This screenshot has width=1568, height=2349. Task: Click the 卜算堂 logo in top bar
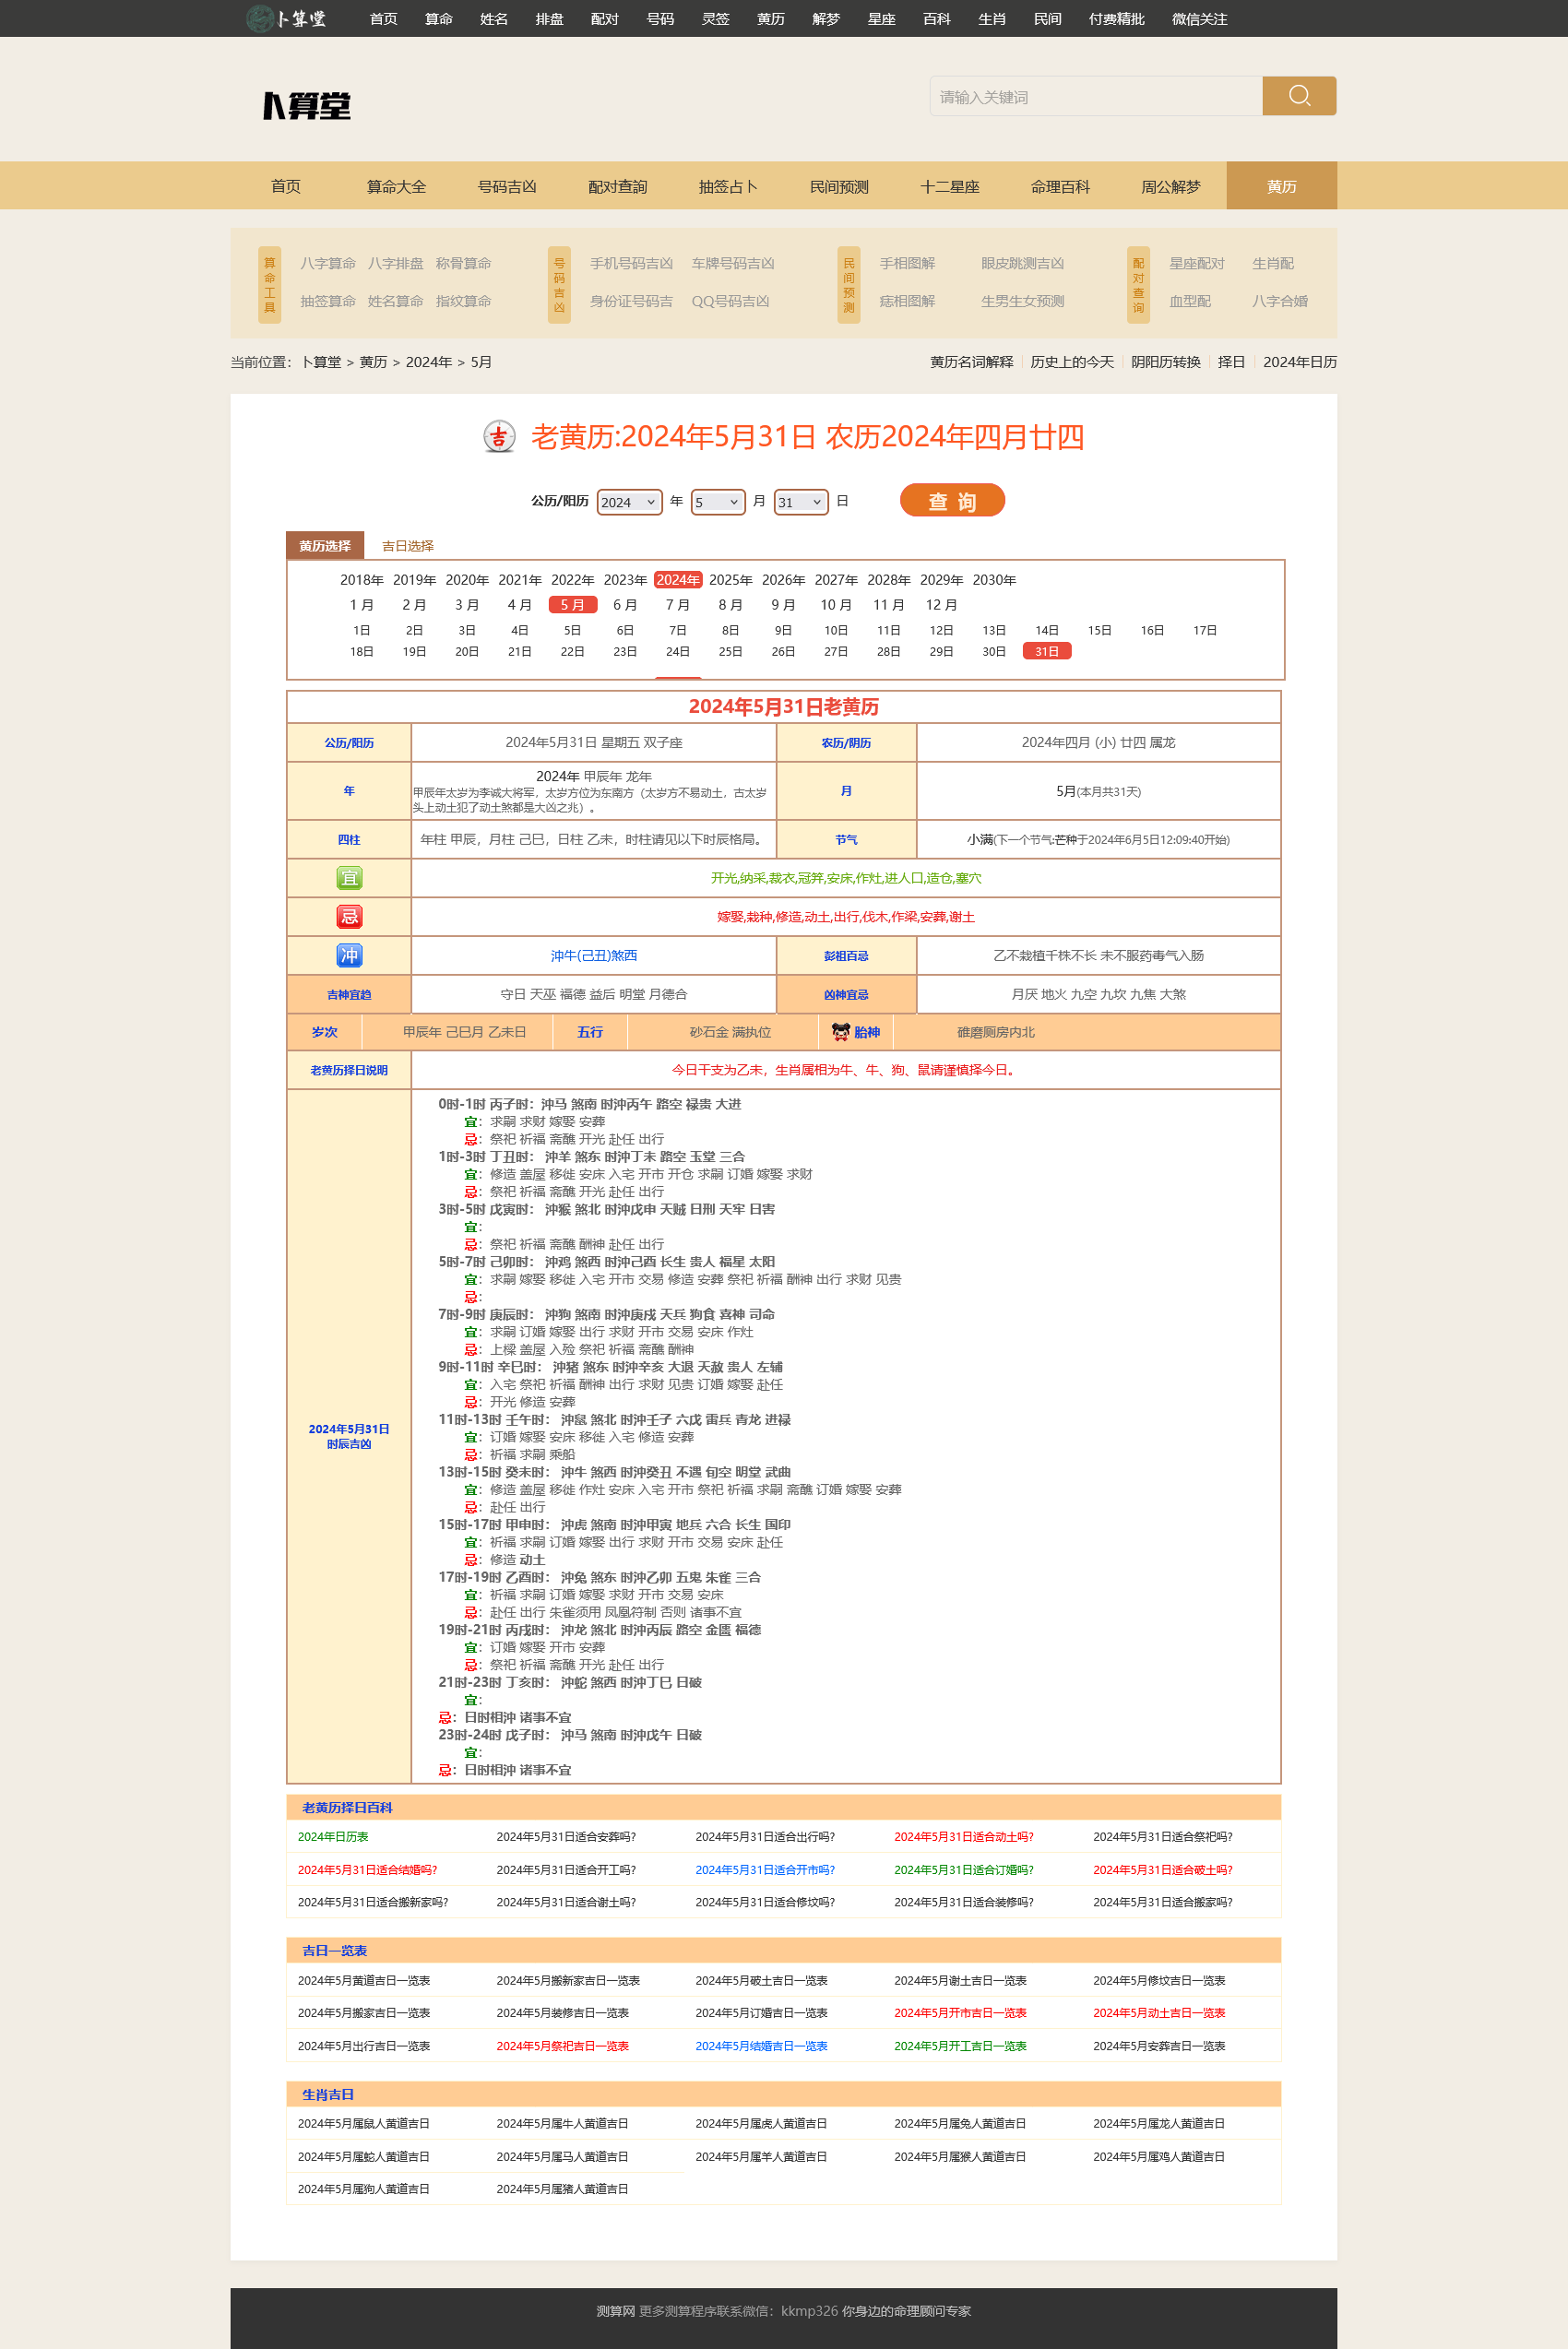(287, 18)
